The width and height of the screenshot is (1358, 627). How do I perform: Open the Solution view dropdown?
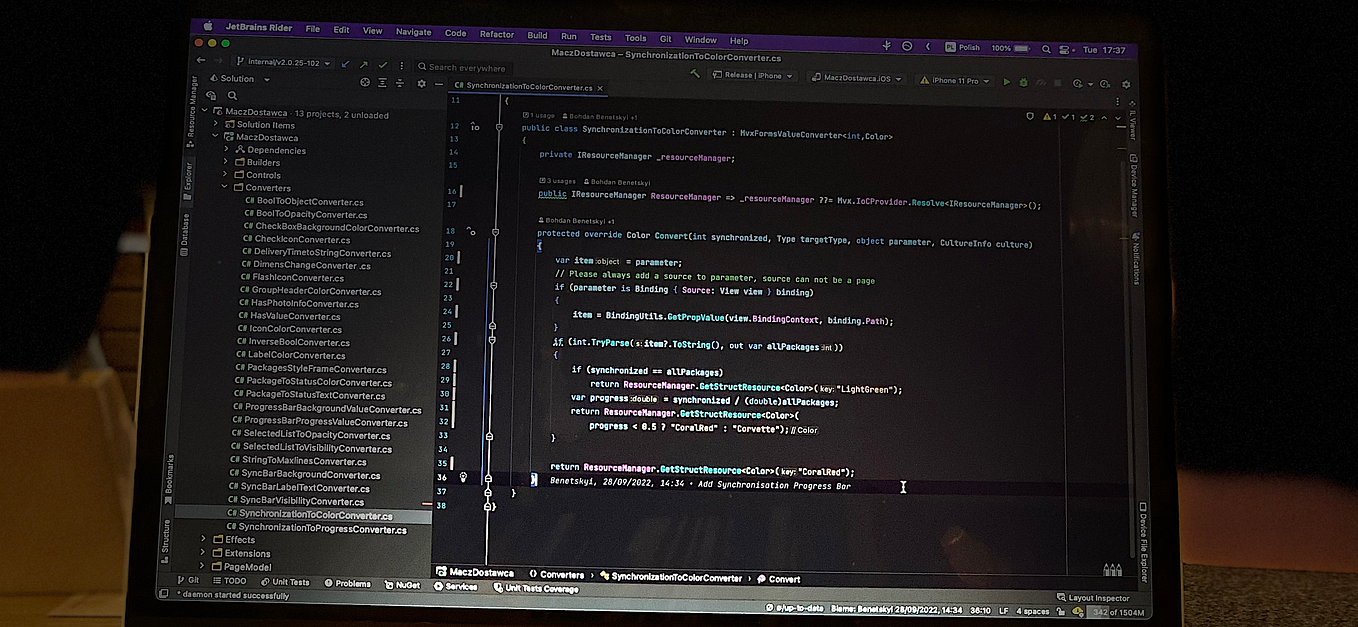point(264,78)
